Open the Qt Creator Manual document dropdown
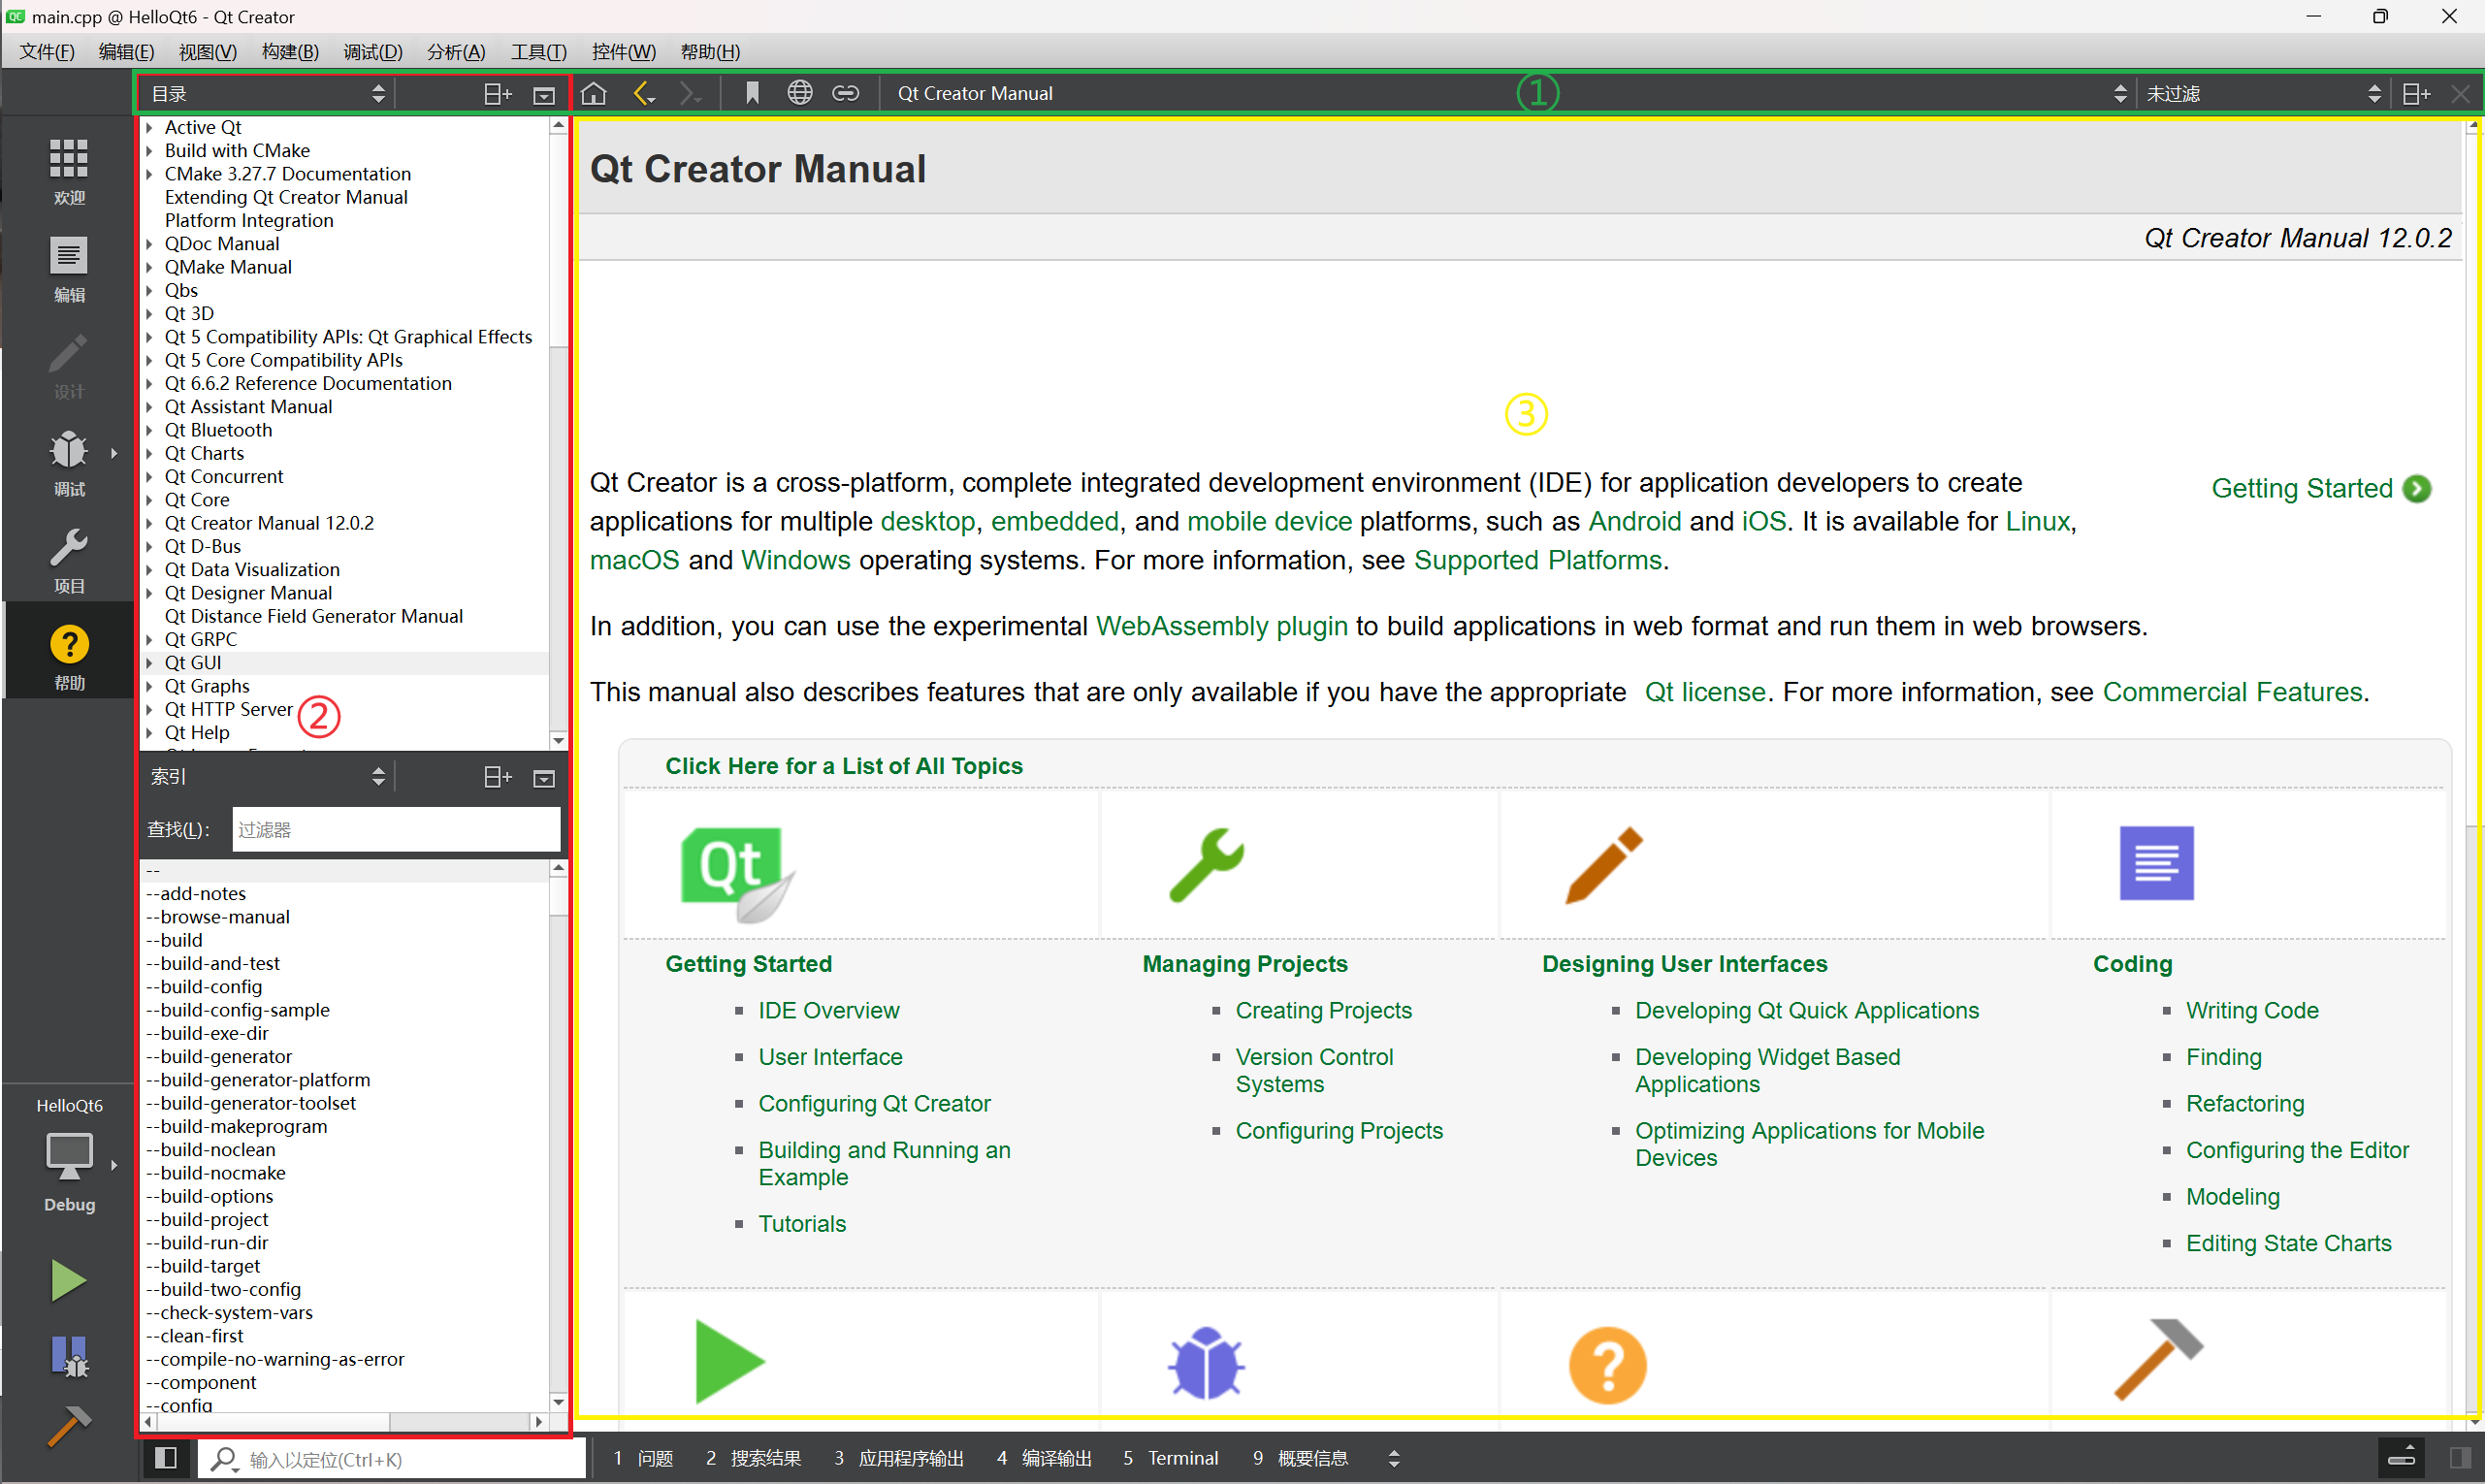Screen dimensions: 2485x1484 coord(1510,93)
